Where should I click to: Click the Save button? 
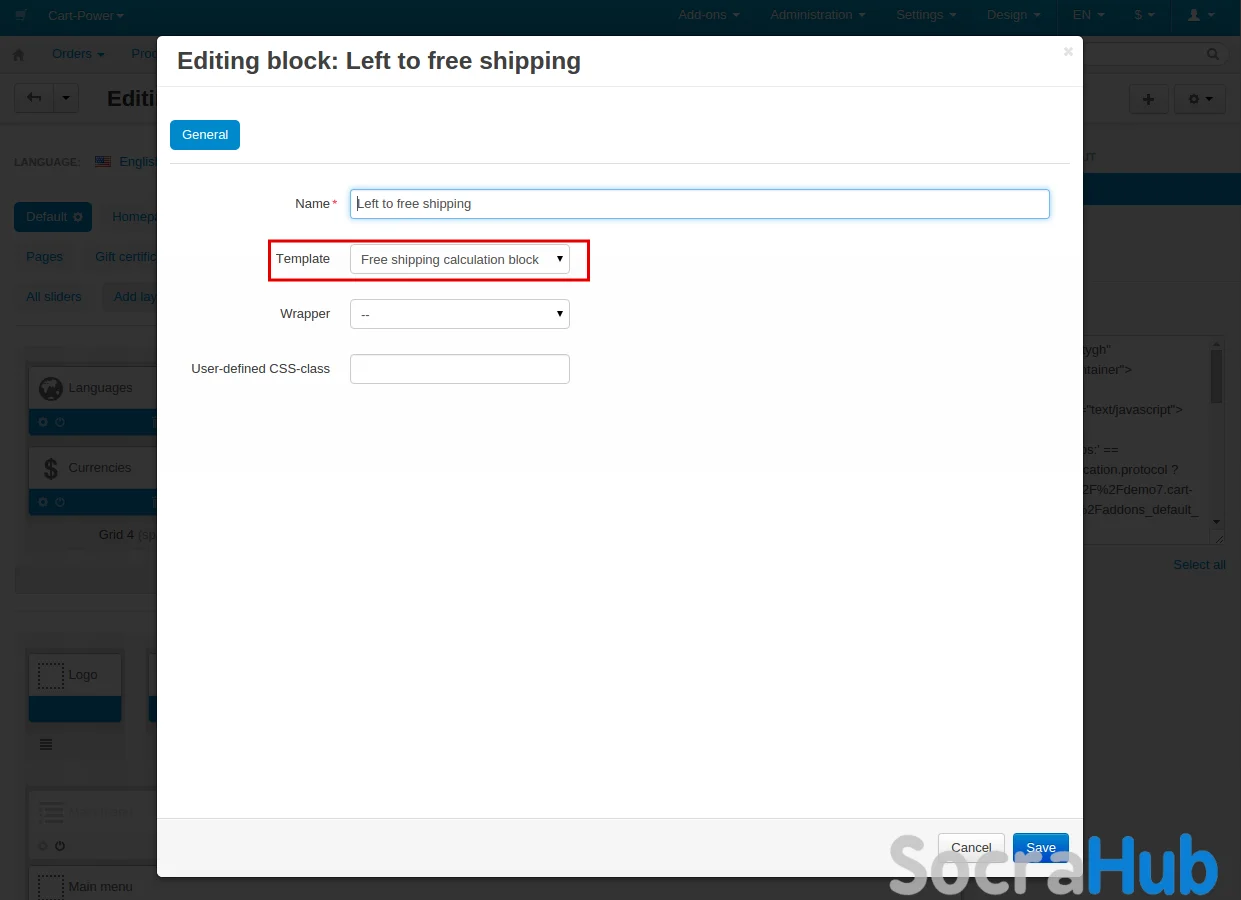(x=1040, y=847)
